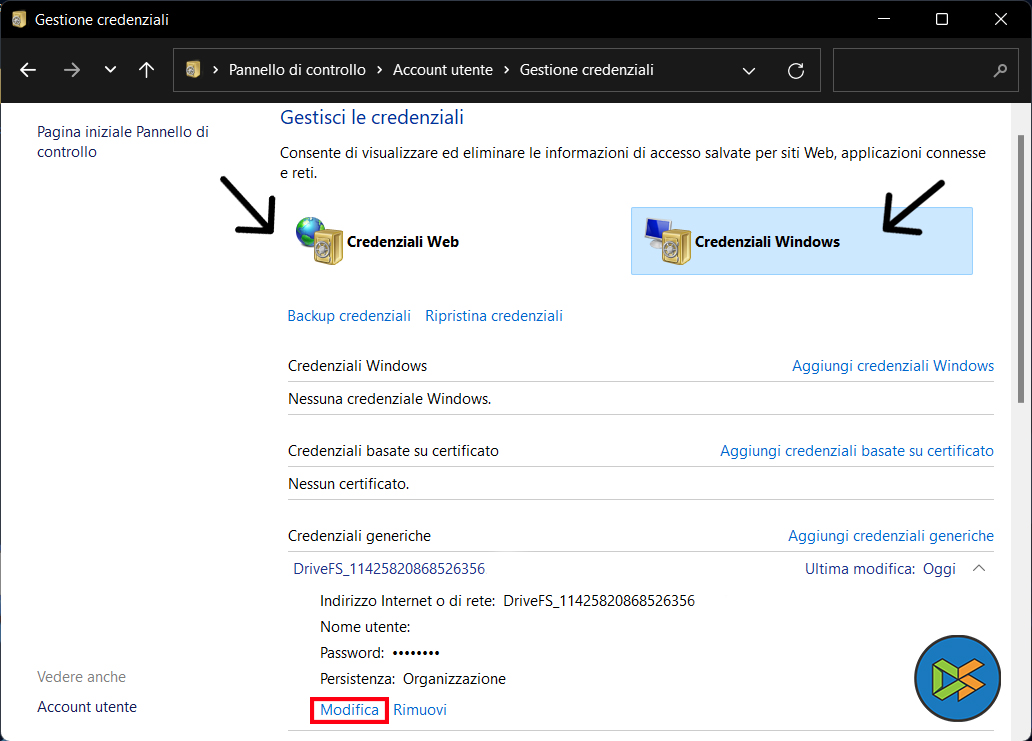
Task: Click the Credenziali Web vault icon
Action: [x=320, y=241]
